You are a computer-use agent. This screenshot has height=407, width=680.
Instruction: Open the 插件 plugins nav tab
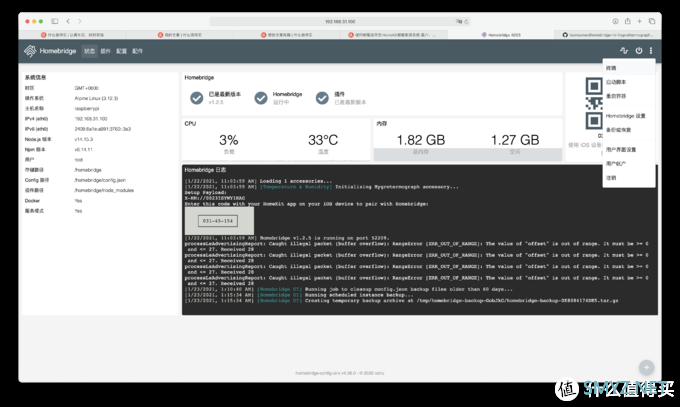click(x=105, y=51)
